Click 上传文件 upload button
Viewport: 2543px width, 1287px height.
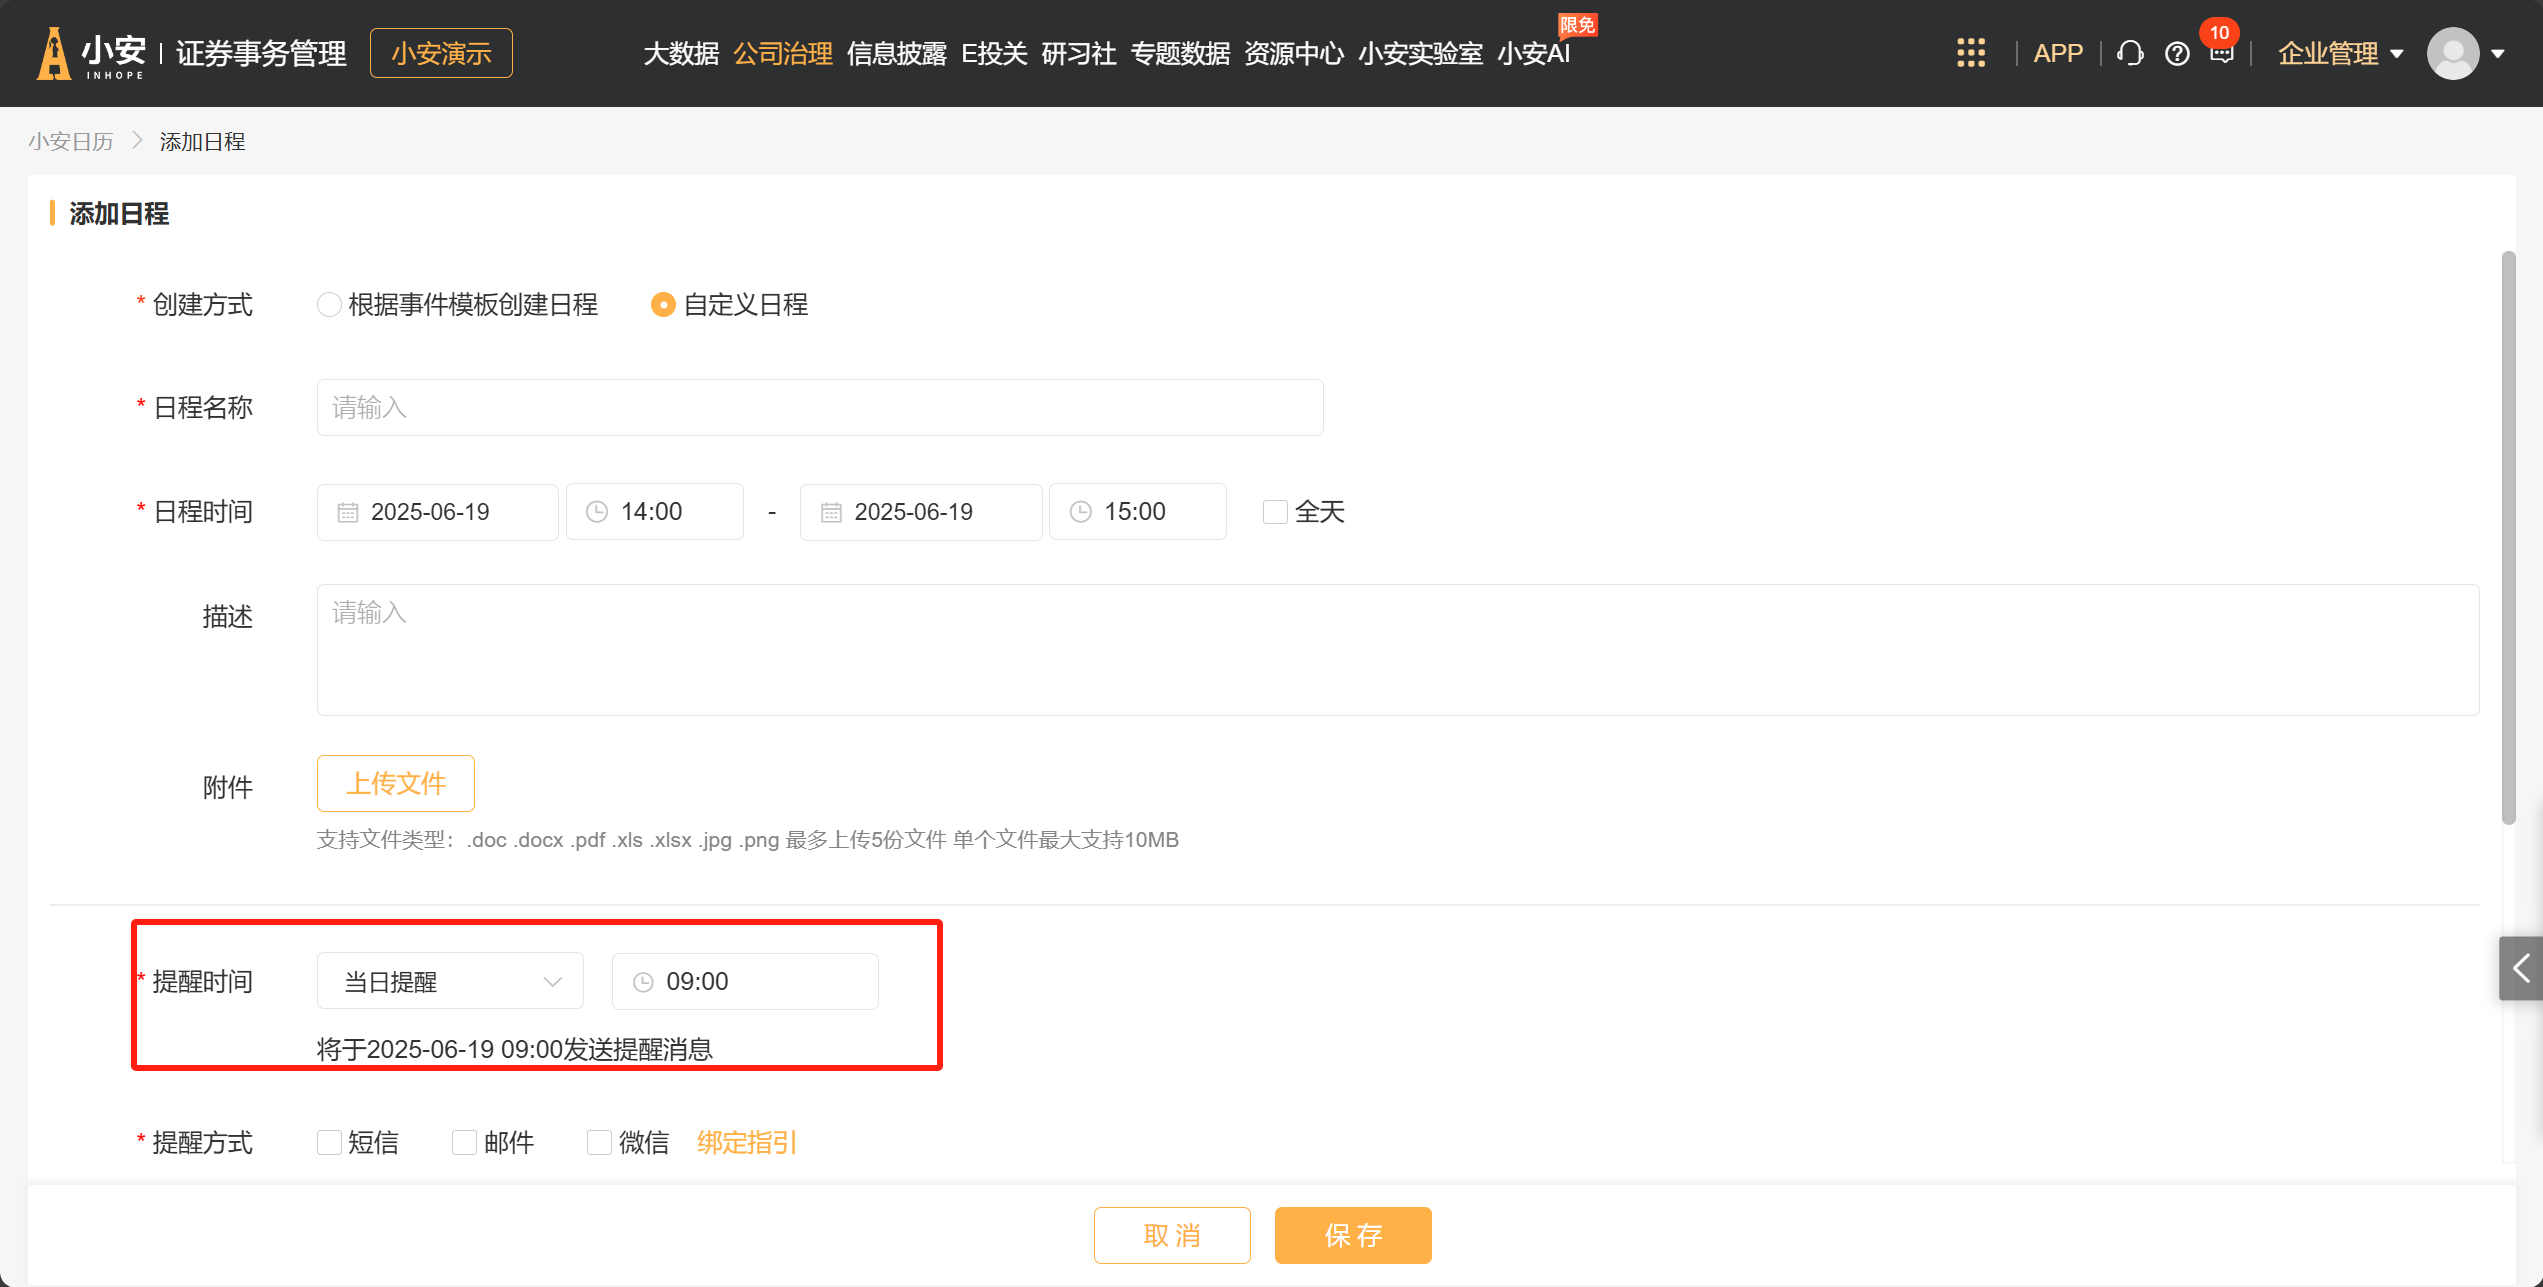click(x=395, y=783)
